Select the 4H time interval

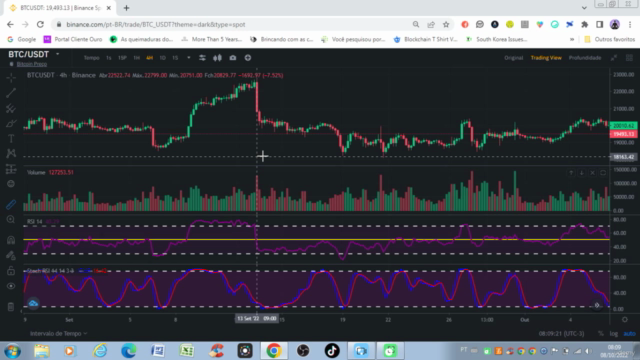[x=149, y=58]
